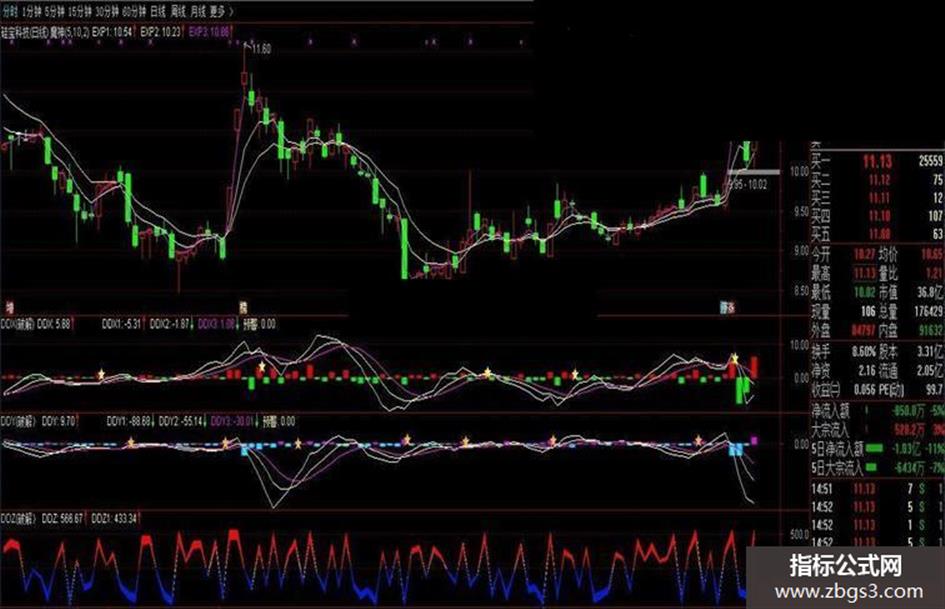Click the 换手 turnover rate 8.60%
This screenshot has width=945, height=609.
coord(864,351)
